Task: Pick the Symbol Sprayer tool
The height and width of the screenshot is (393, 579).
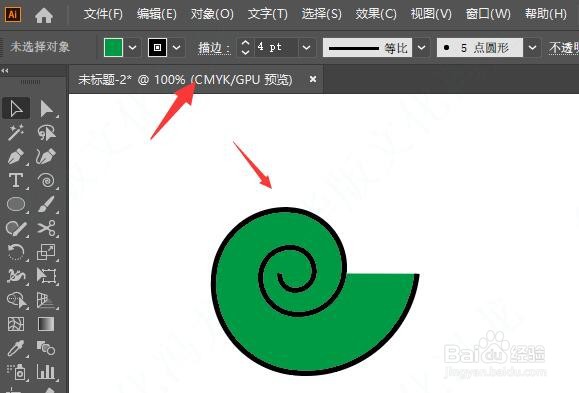Action: [x=16, y=372]
